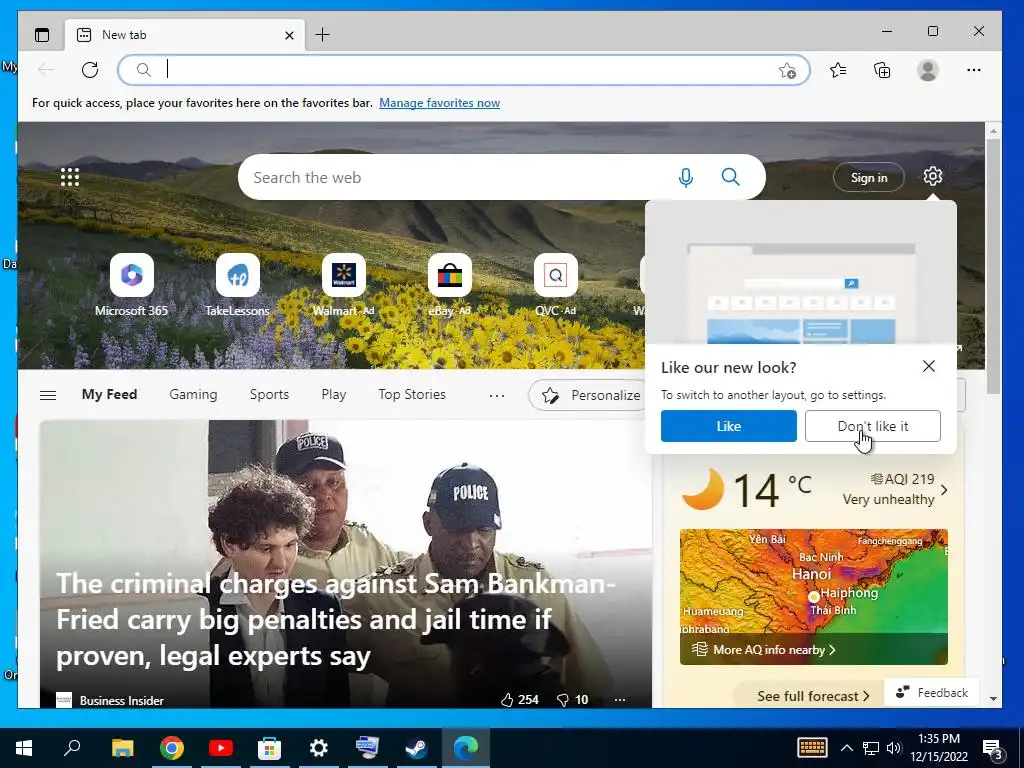Launch Google Chrome from taskbar
The image size is (1024, 768).
point(172,748)
